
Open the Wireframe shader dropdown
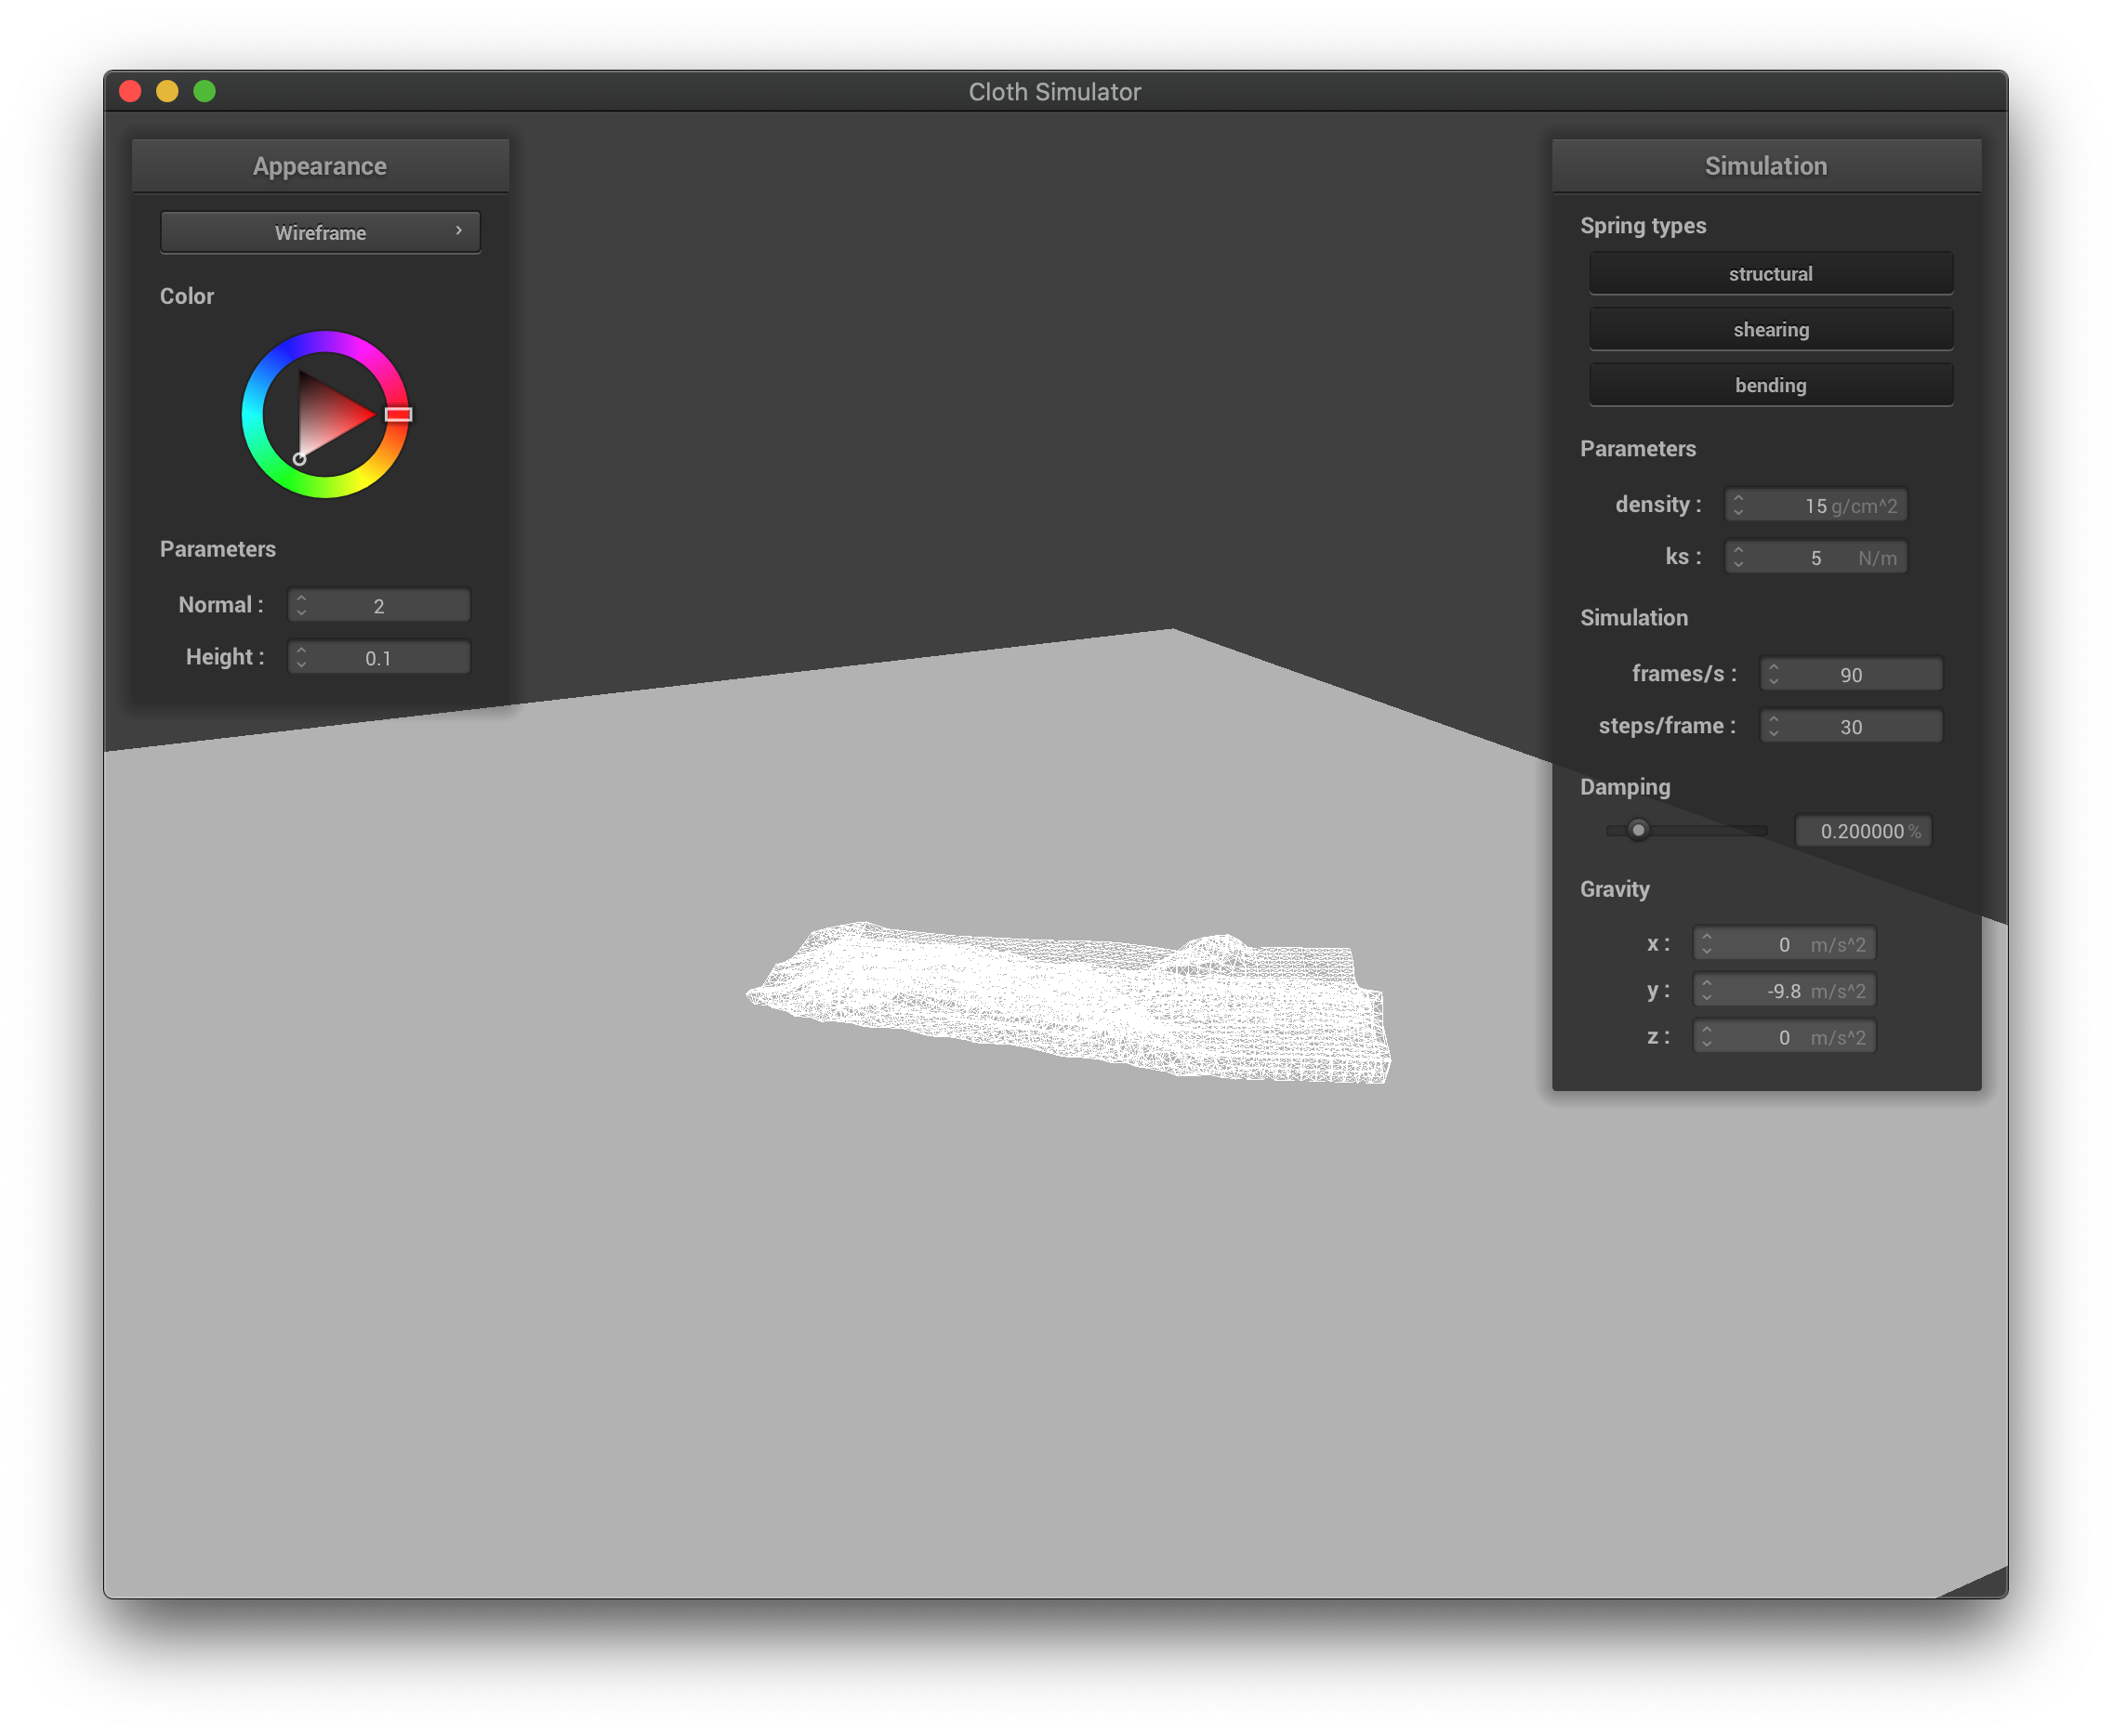320,232
